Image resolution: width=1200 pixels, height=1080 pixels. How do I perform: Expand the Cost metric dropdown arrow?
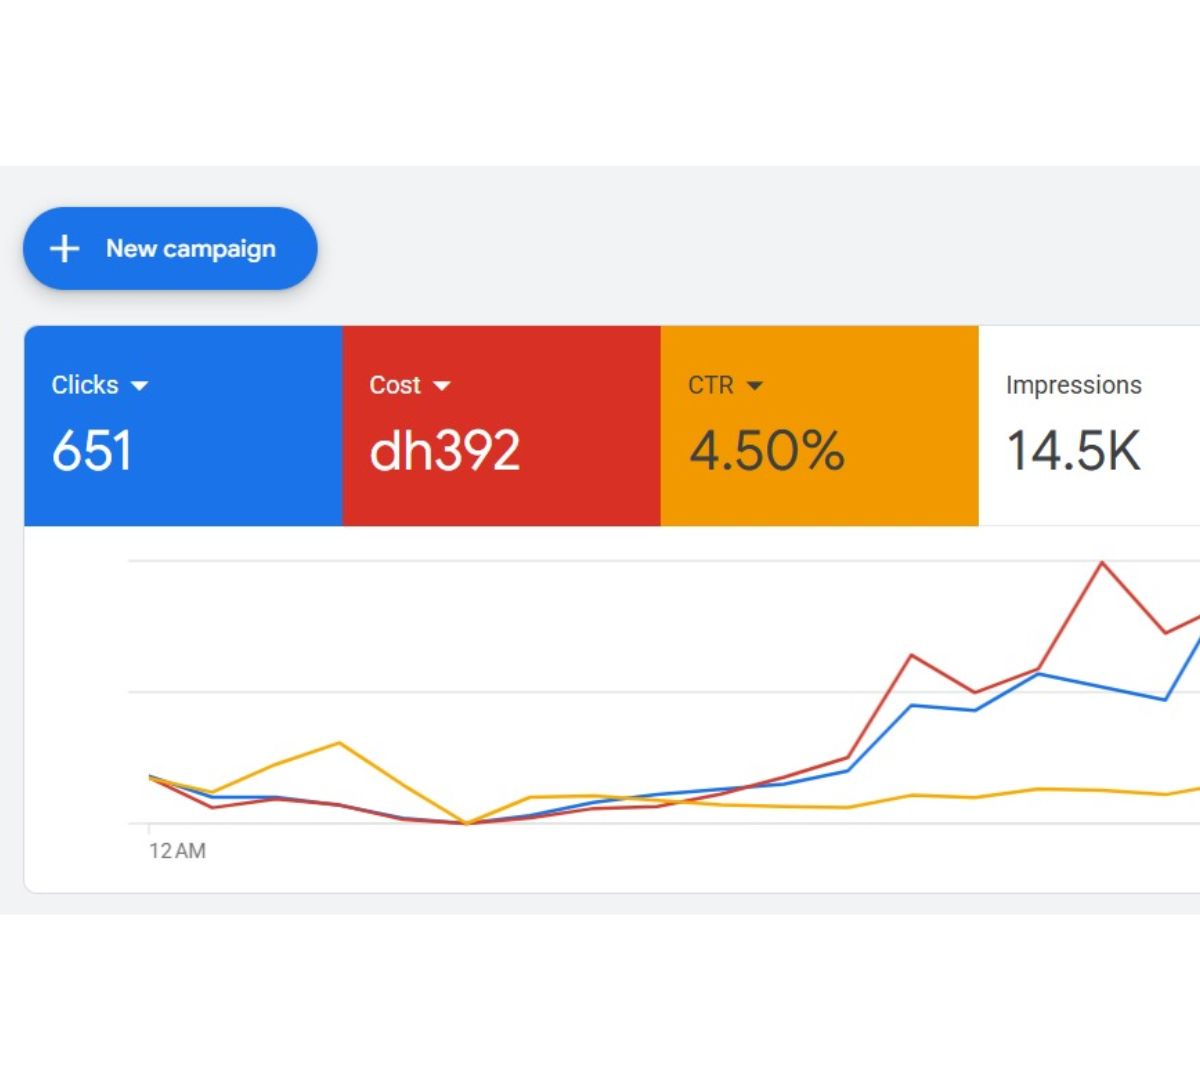tap(441, 386)
